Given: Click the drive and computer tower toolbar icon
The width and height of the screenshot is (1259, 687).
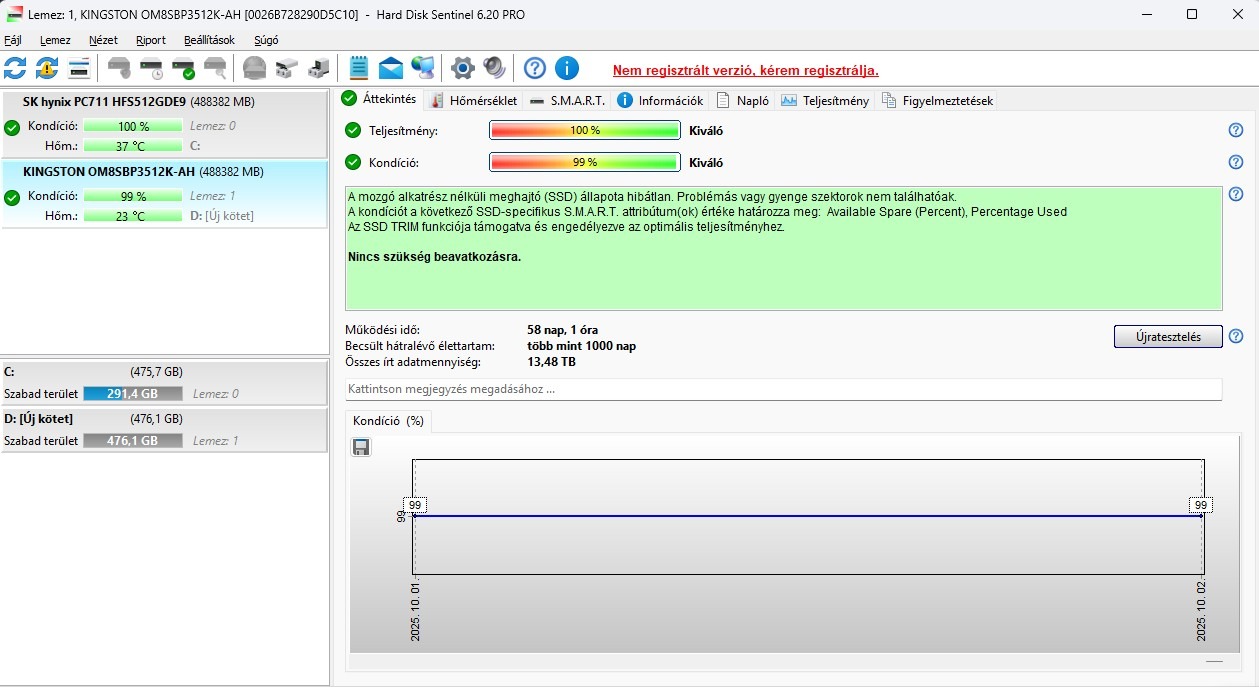Looking at the screenshot, I should pos(318,68).
